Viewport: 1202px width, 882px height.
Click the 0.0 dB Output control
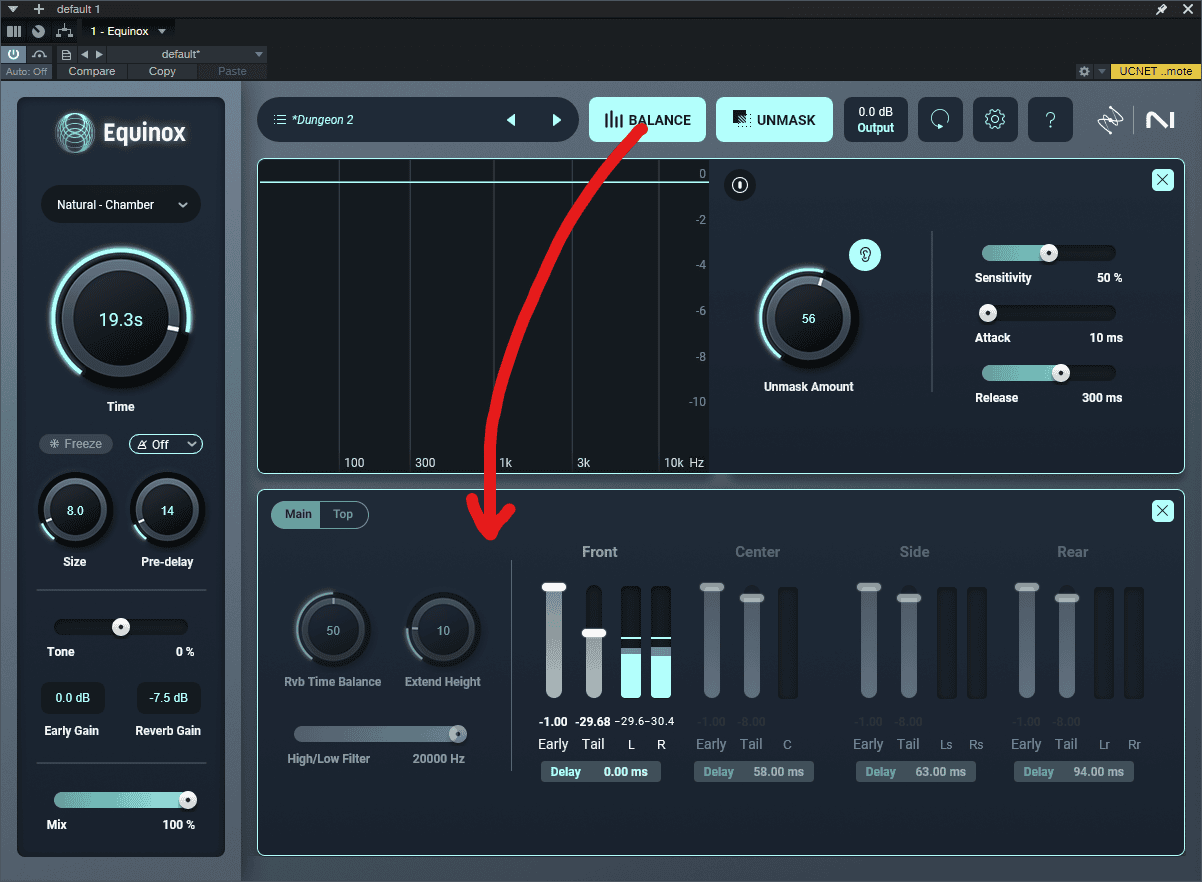[x=875, y=120]
